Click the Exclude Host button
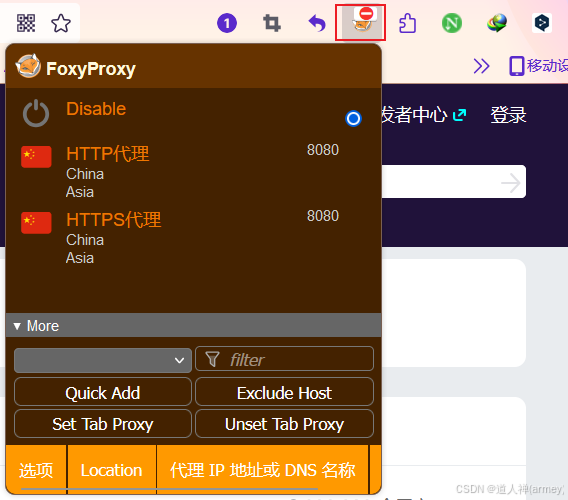 pos(284,392)
